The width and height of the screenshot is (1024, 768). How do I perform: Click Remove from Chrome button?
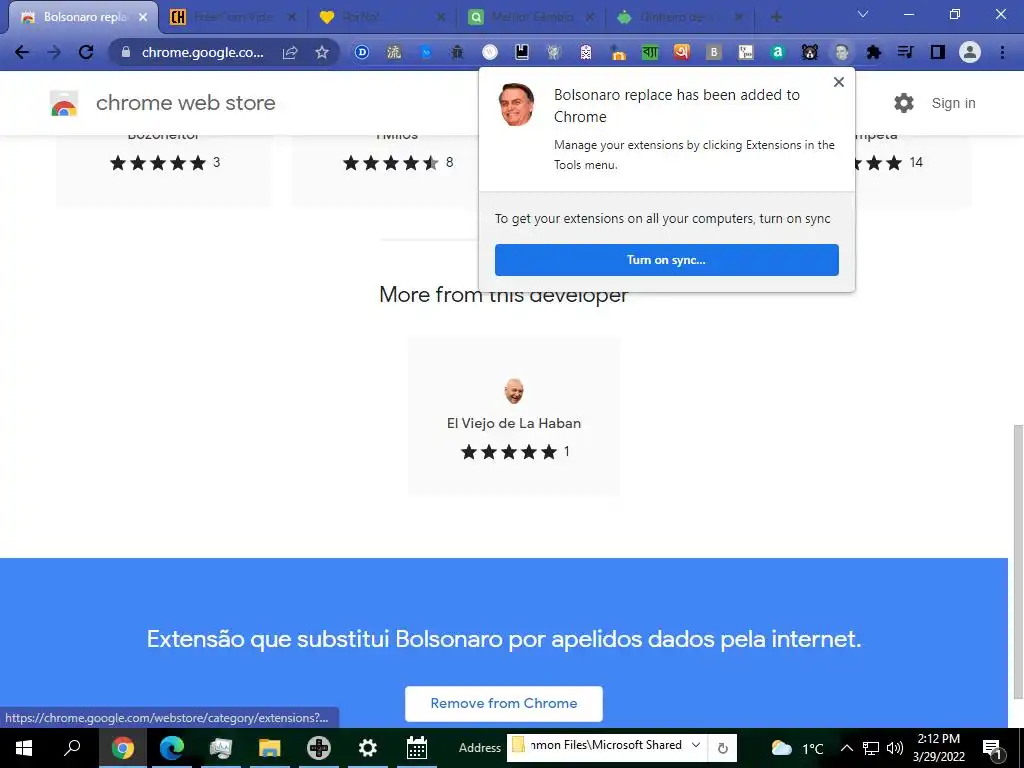[x=504, y=703]
